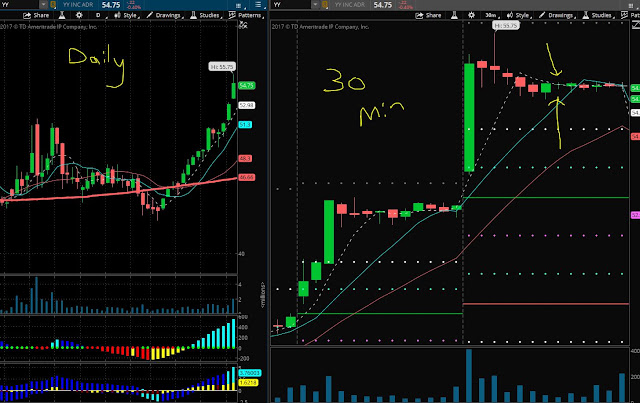Open the symbol dropdown arrow in the left chart
Viewport: 640px width, 403px height.
tap(43, 4)
